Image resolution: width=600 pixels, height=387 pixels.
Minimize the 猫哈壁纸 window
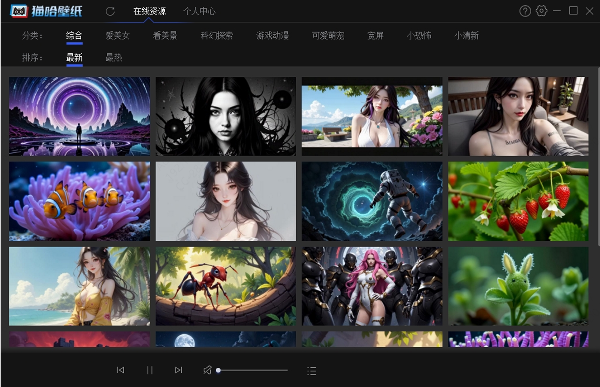pos(557,11)
